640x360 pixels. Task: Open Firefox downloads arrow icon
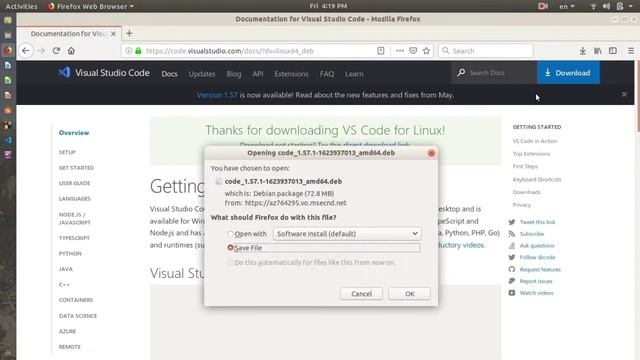point(582,51)
